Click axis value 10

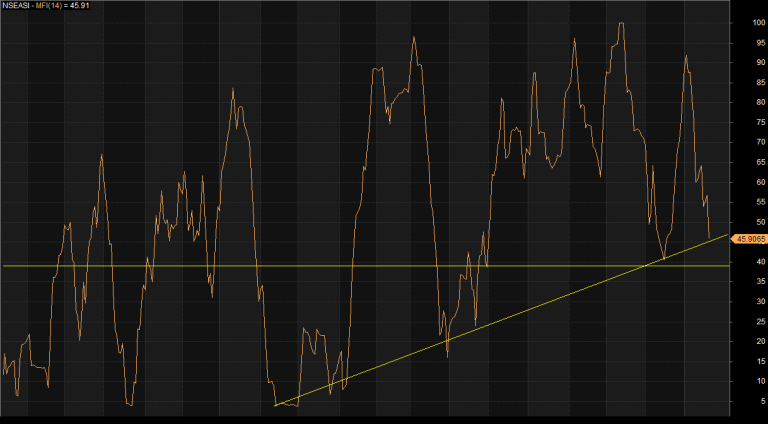coord(761,381)
